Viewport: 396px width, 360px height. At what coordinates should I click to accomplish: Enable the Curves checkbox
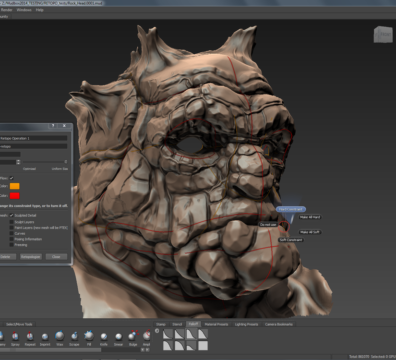[x=12, y=233]
